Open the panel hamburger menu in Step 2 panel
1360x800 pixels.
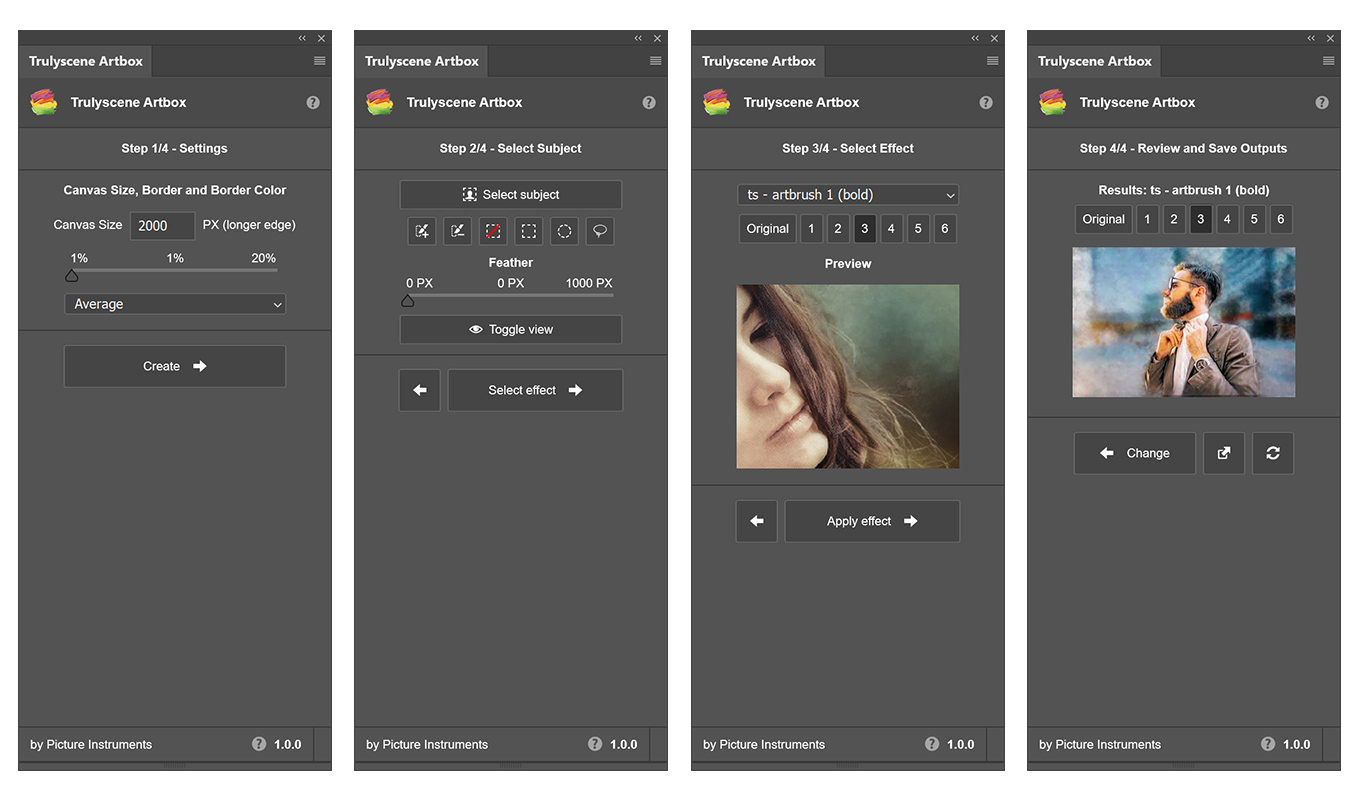[656, 61]
